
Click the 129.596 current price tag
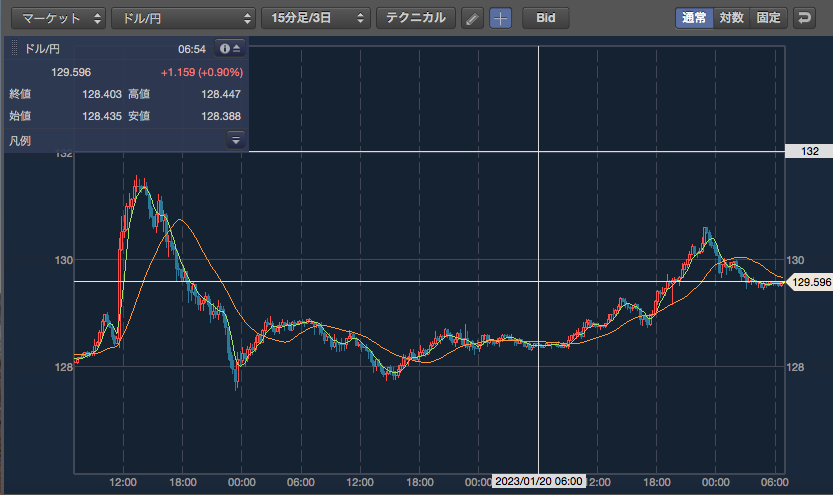pyautogui.click(x=811, y=282)
